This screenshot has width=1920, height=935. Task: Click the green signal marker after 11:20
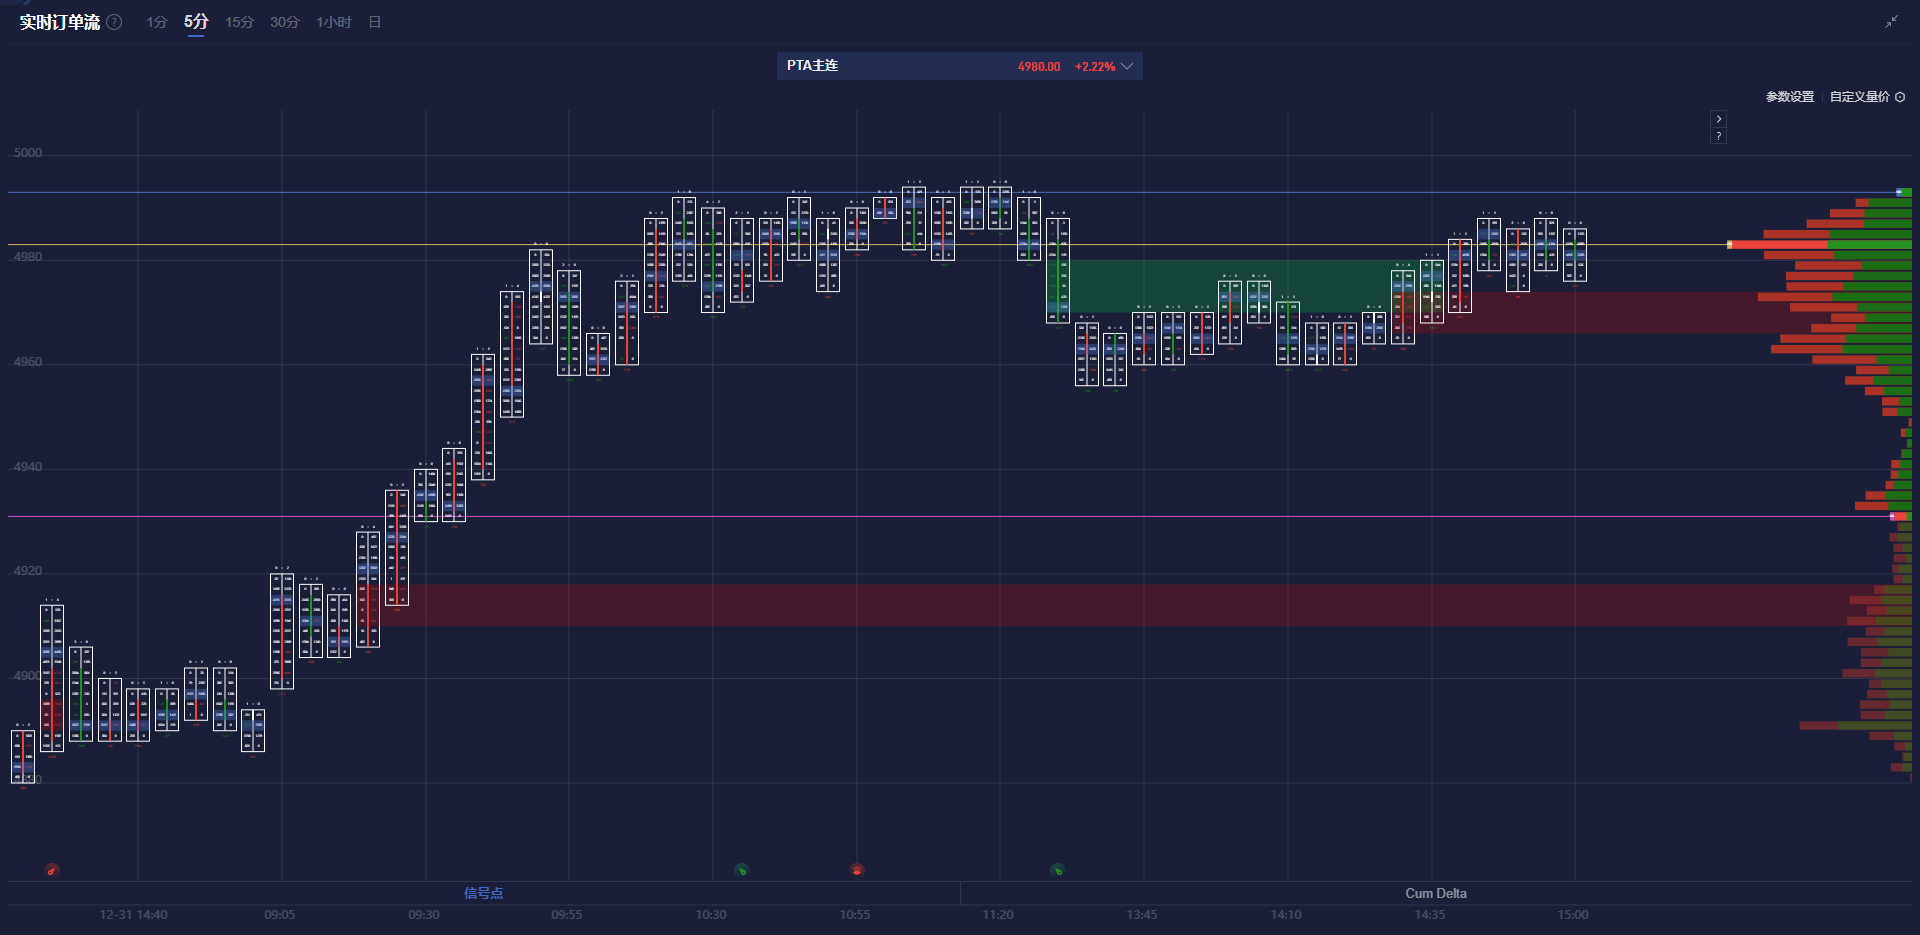coord(1057,870)
